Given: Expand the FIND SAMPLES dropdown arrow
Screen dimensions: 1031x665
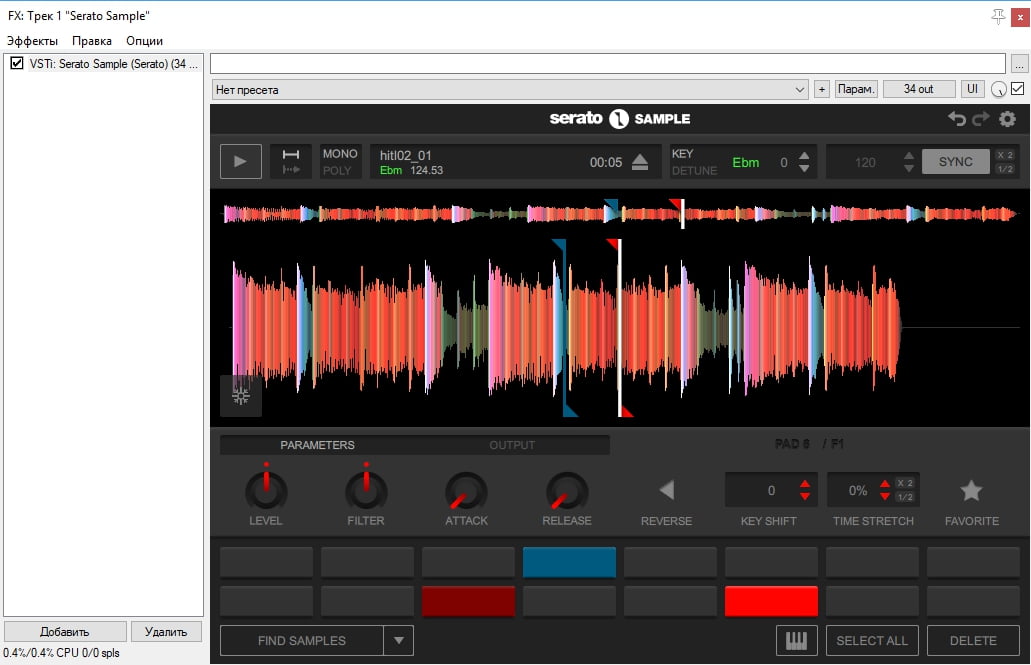Looking at the screenshot, I should 398,640.
